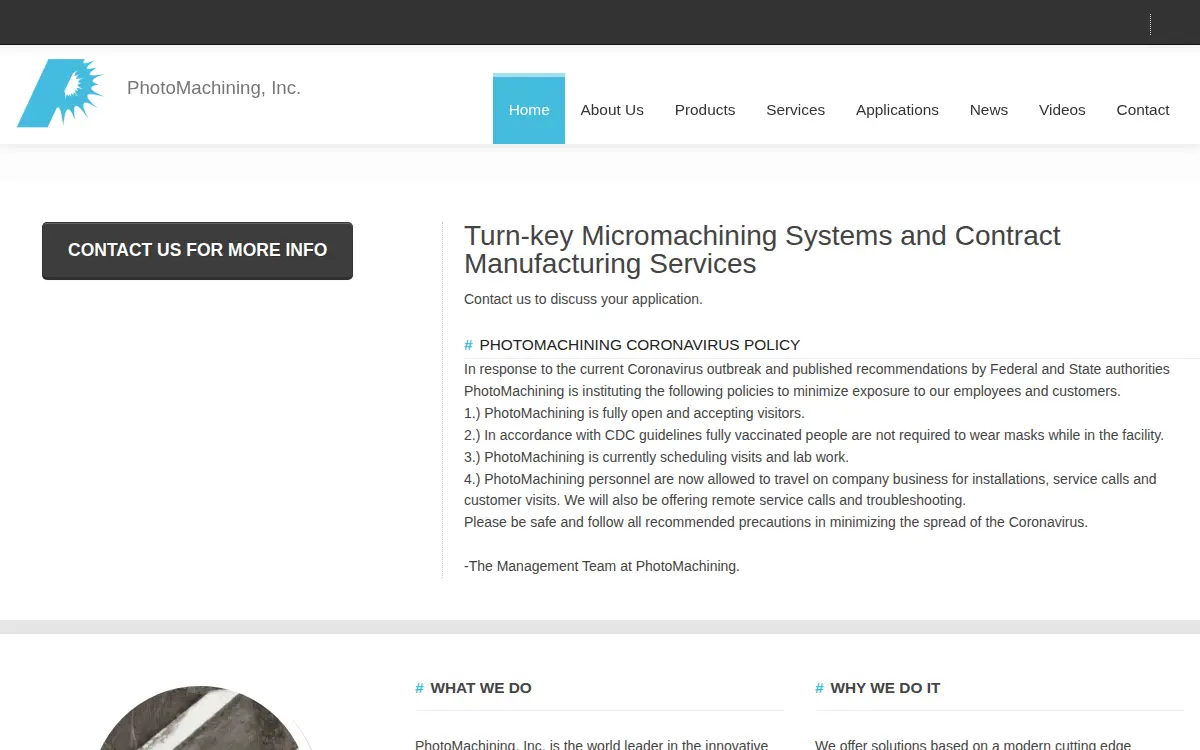Select the Home menu item

[529, 110]
